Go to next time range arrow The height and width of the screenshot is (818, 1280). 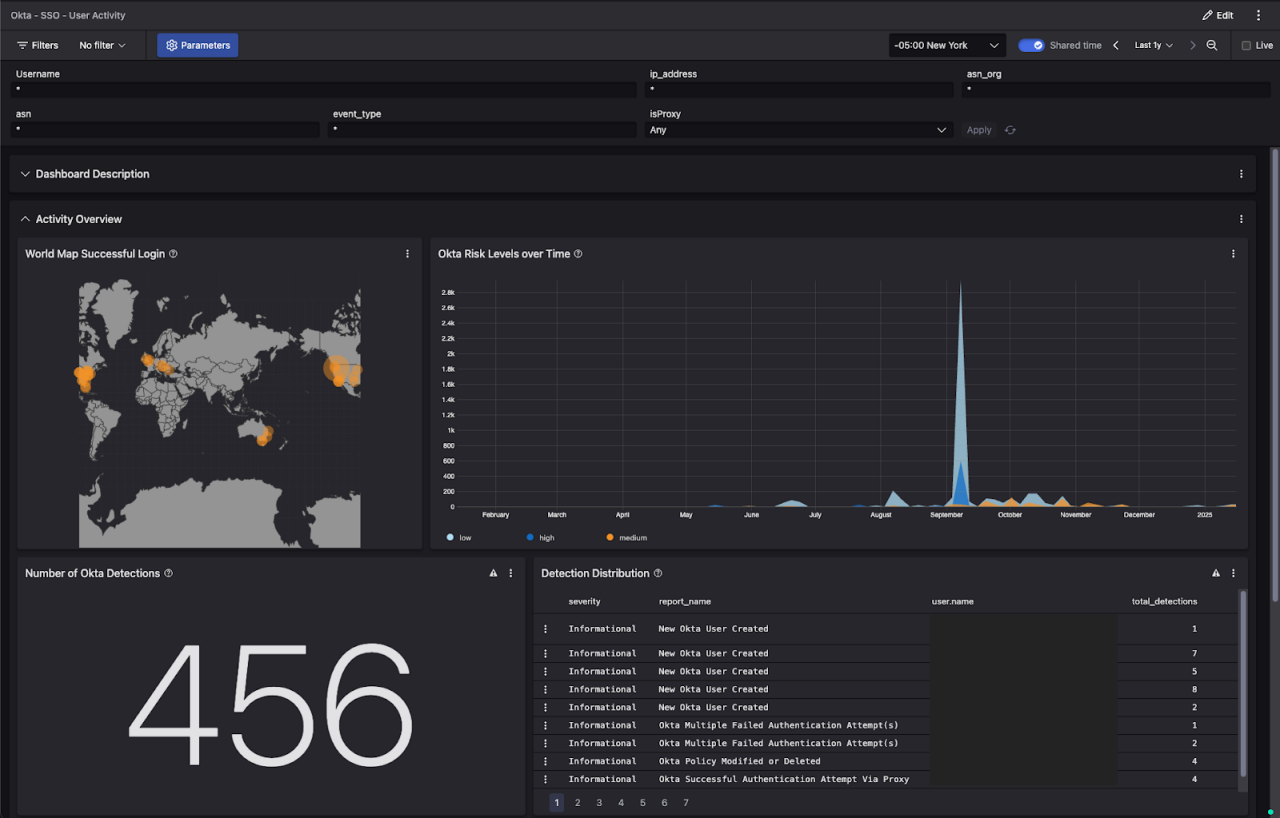point(1192,45)
